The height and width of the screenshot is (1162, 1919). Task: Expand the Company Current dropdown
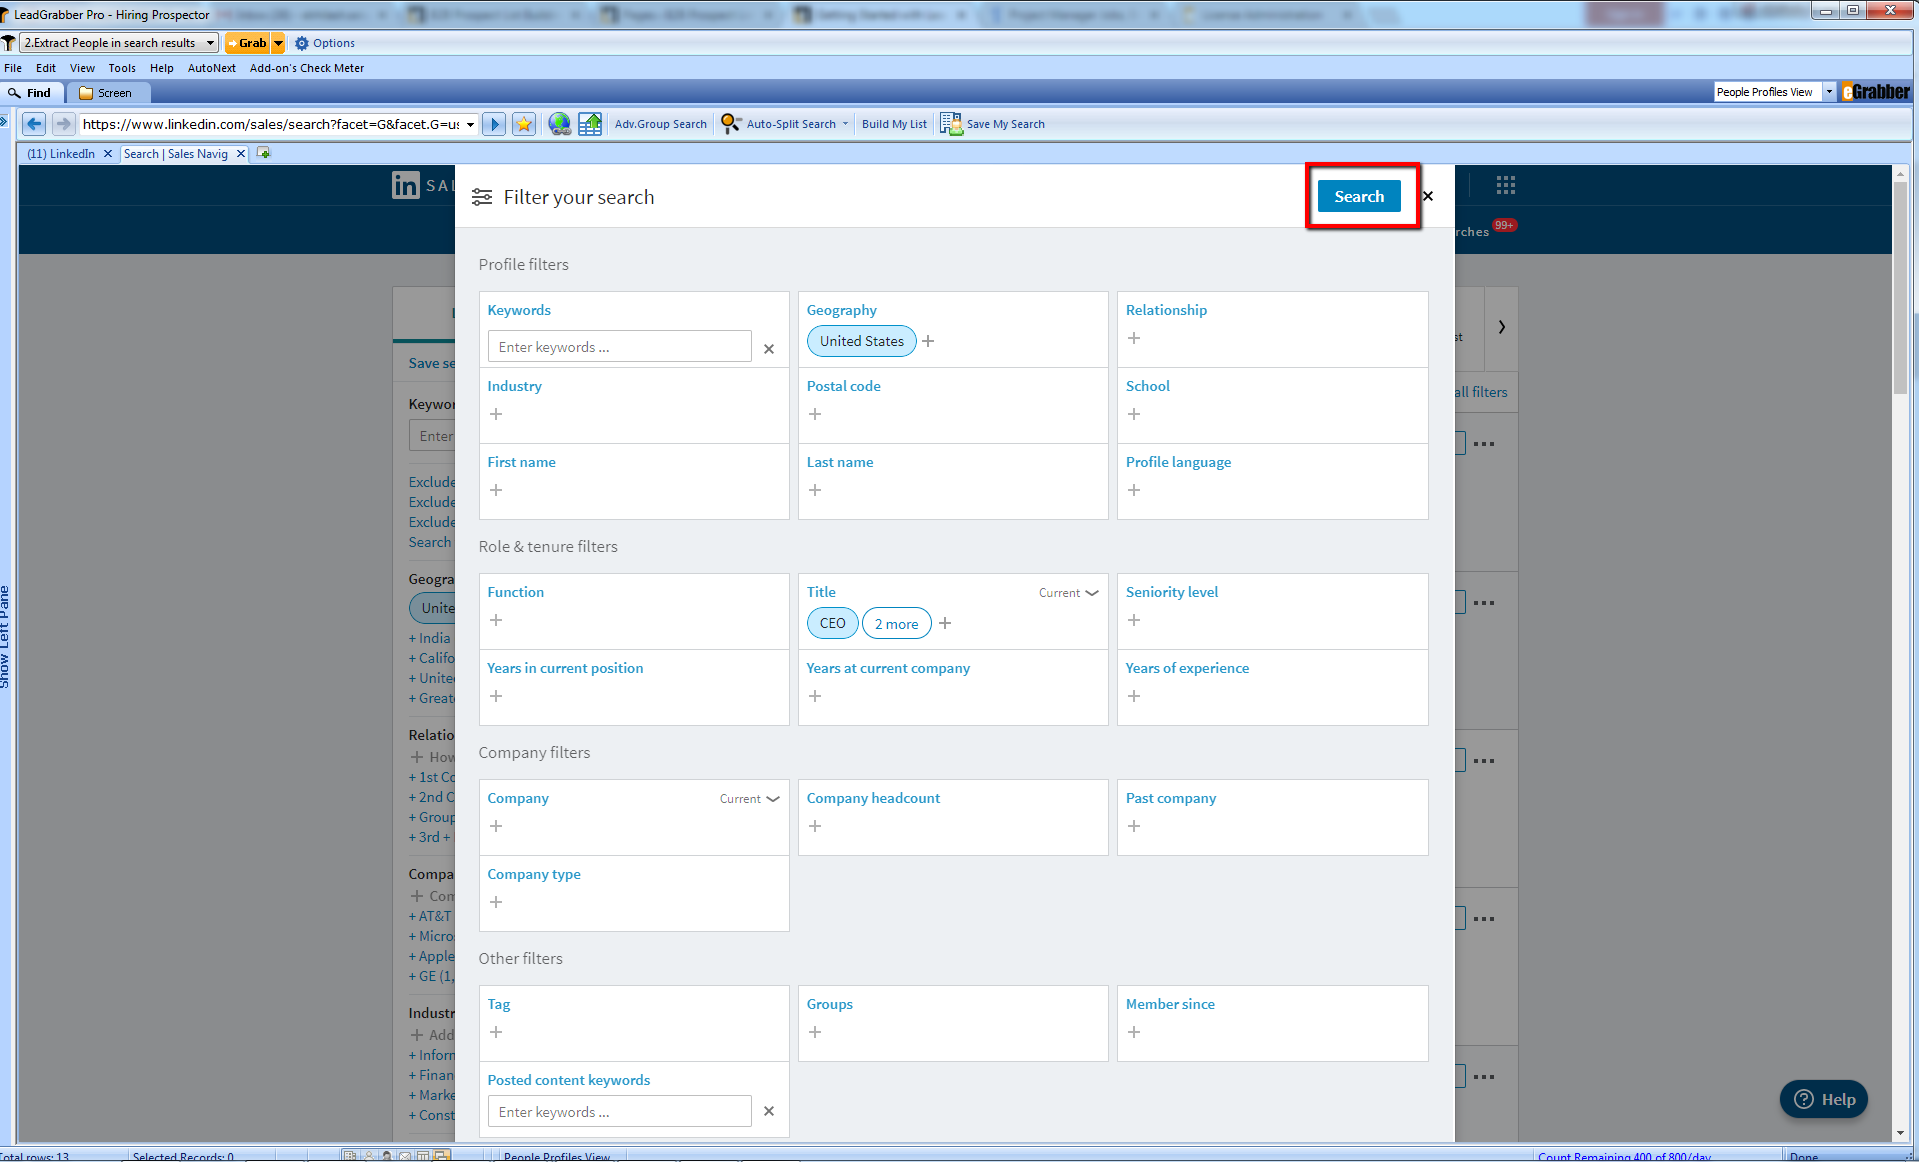tap(749, 799)
